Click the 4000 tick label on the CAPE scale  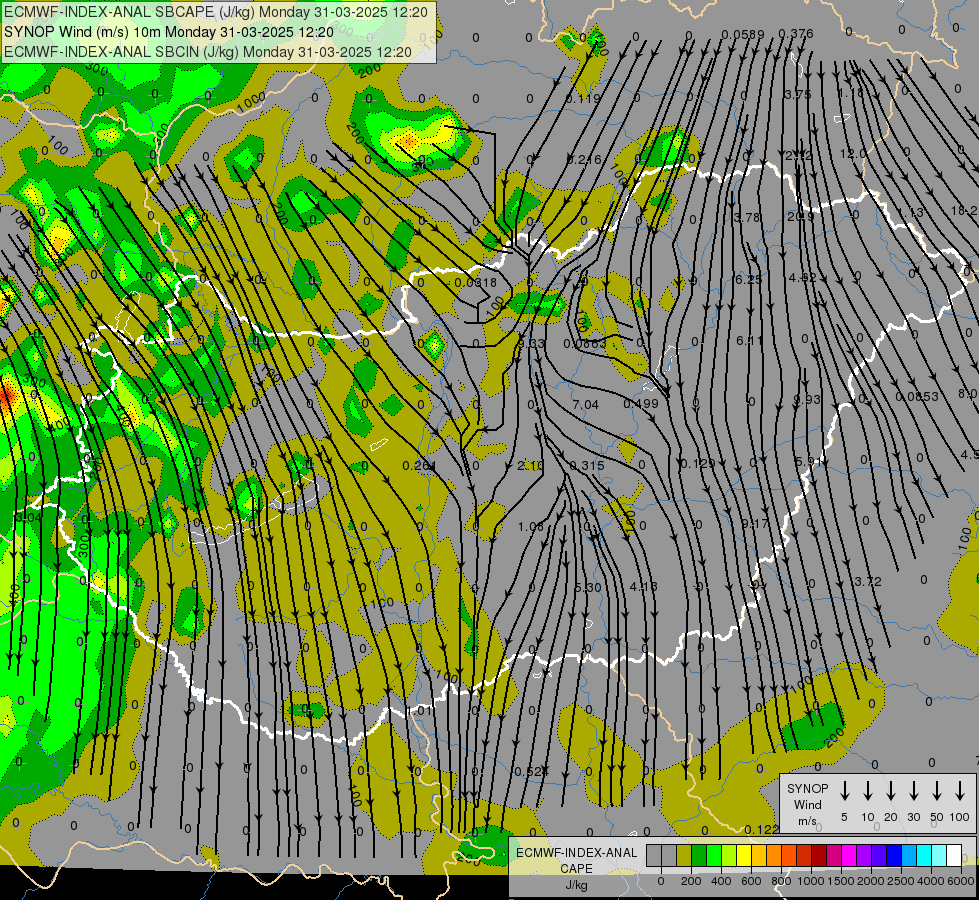[x=931, y=881]
